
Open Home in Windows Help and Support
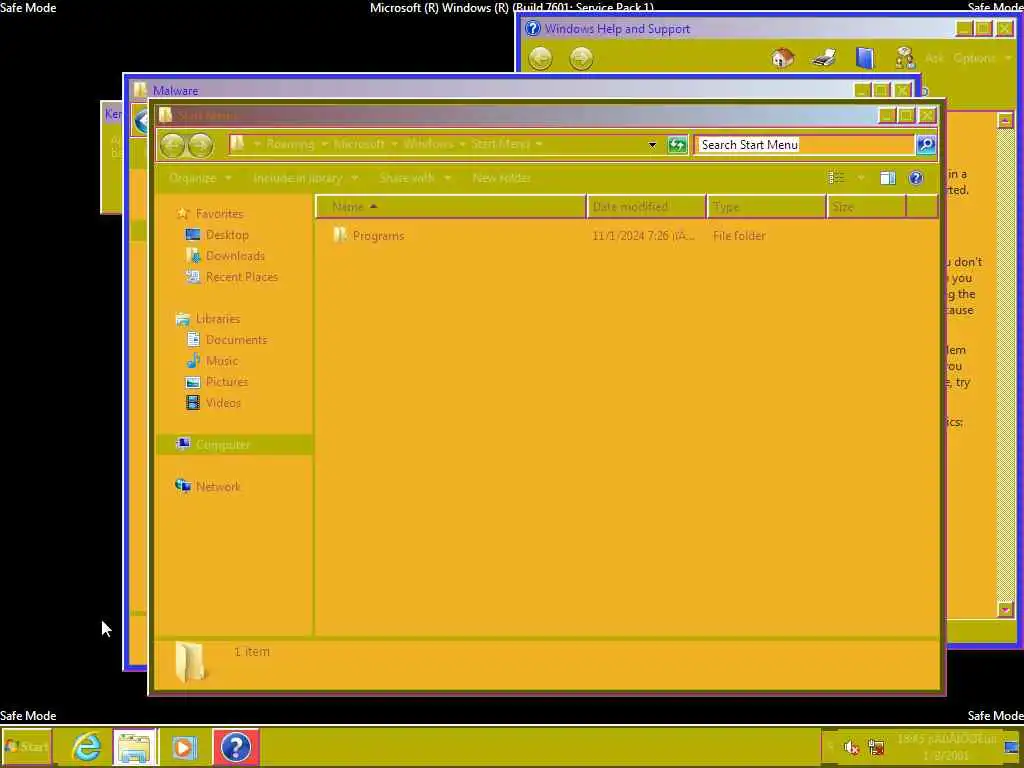tap(782, 58)
